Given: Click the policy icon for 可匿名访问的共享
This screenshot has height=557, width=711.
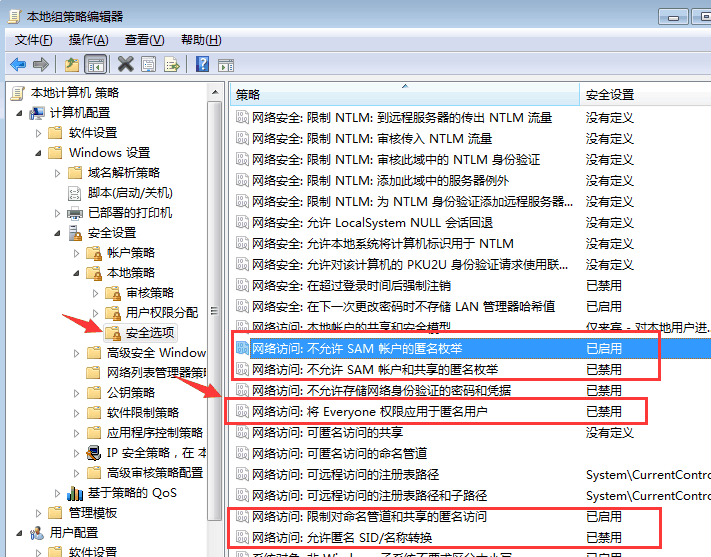Looking at the screenshot, I should tap(242, 432).
